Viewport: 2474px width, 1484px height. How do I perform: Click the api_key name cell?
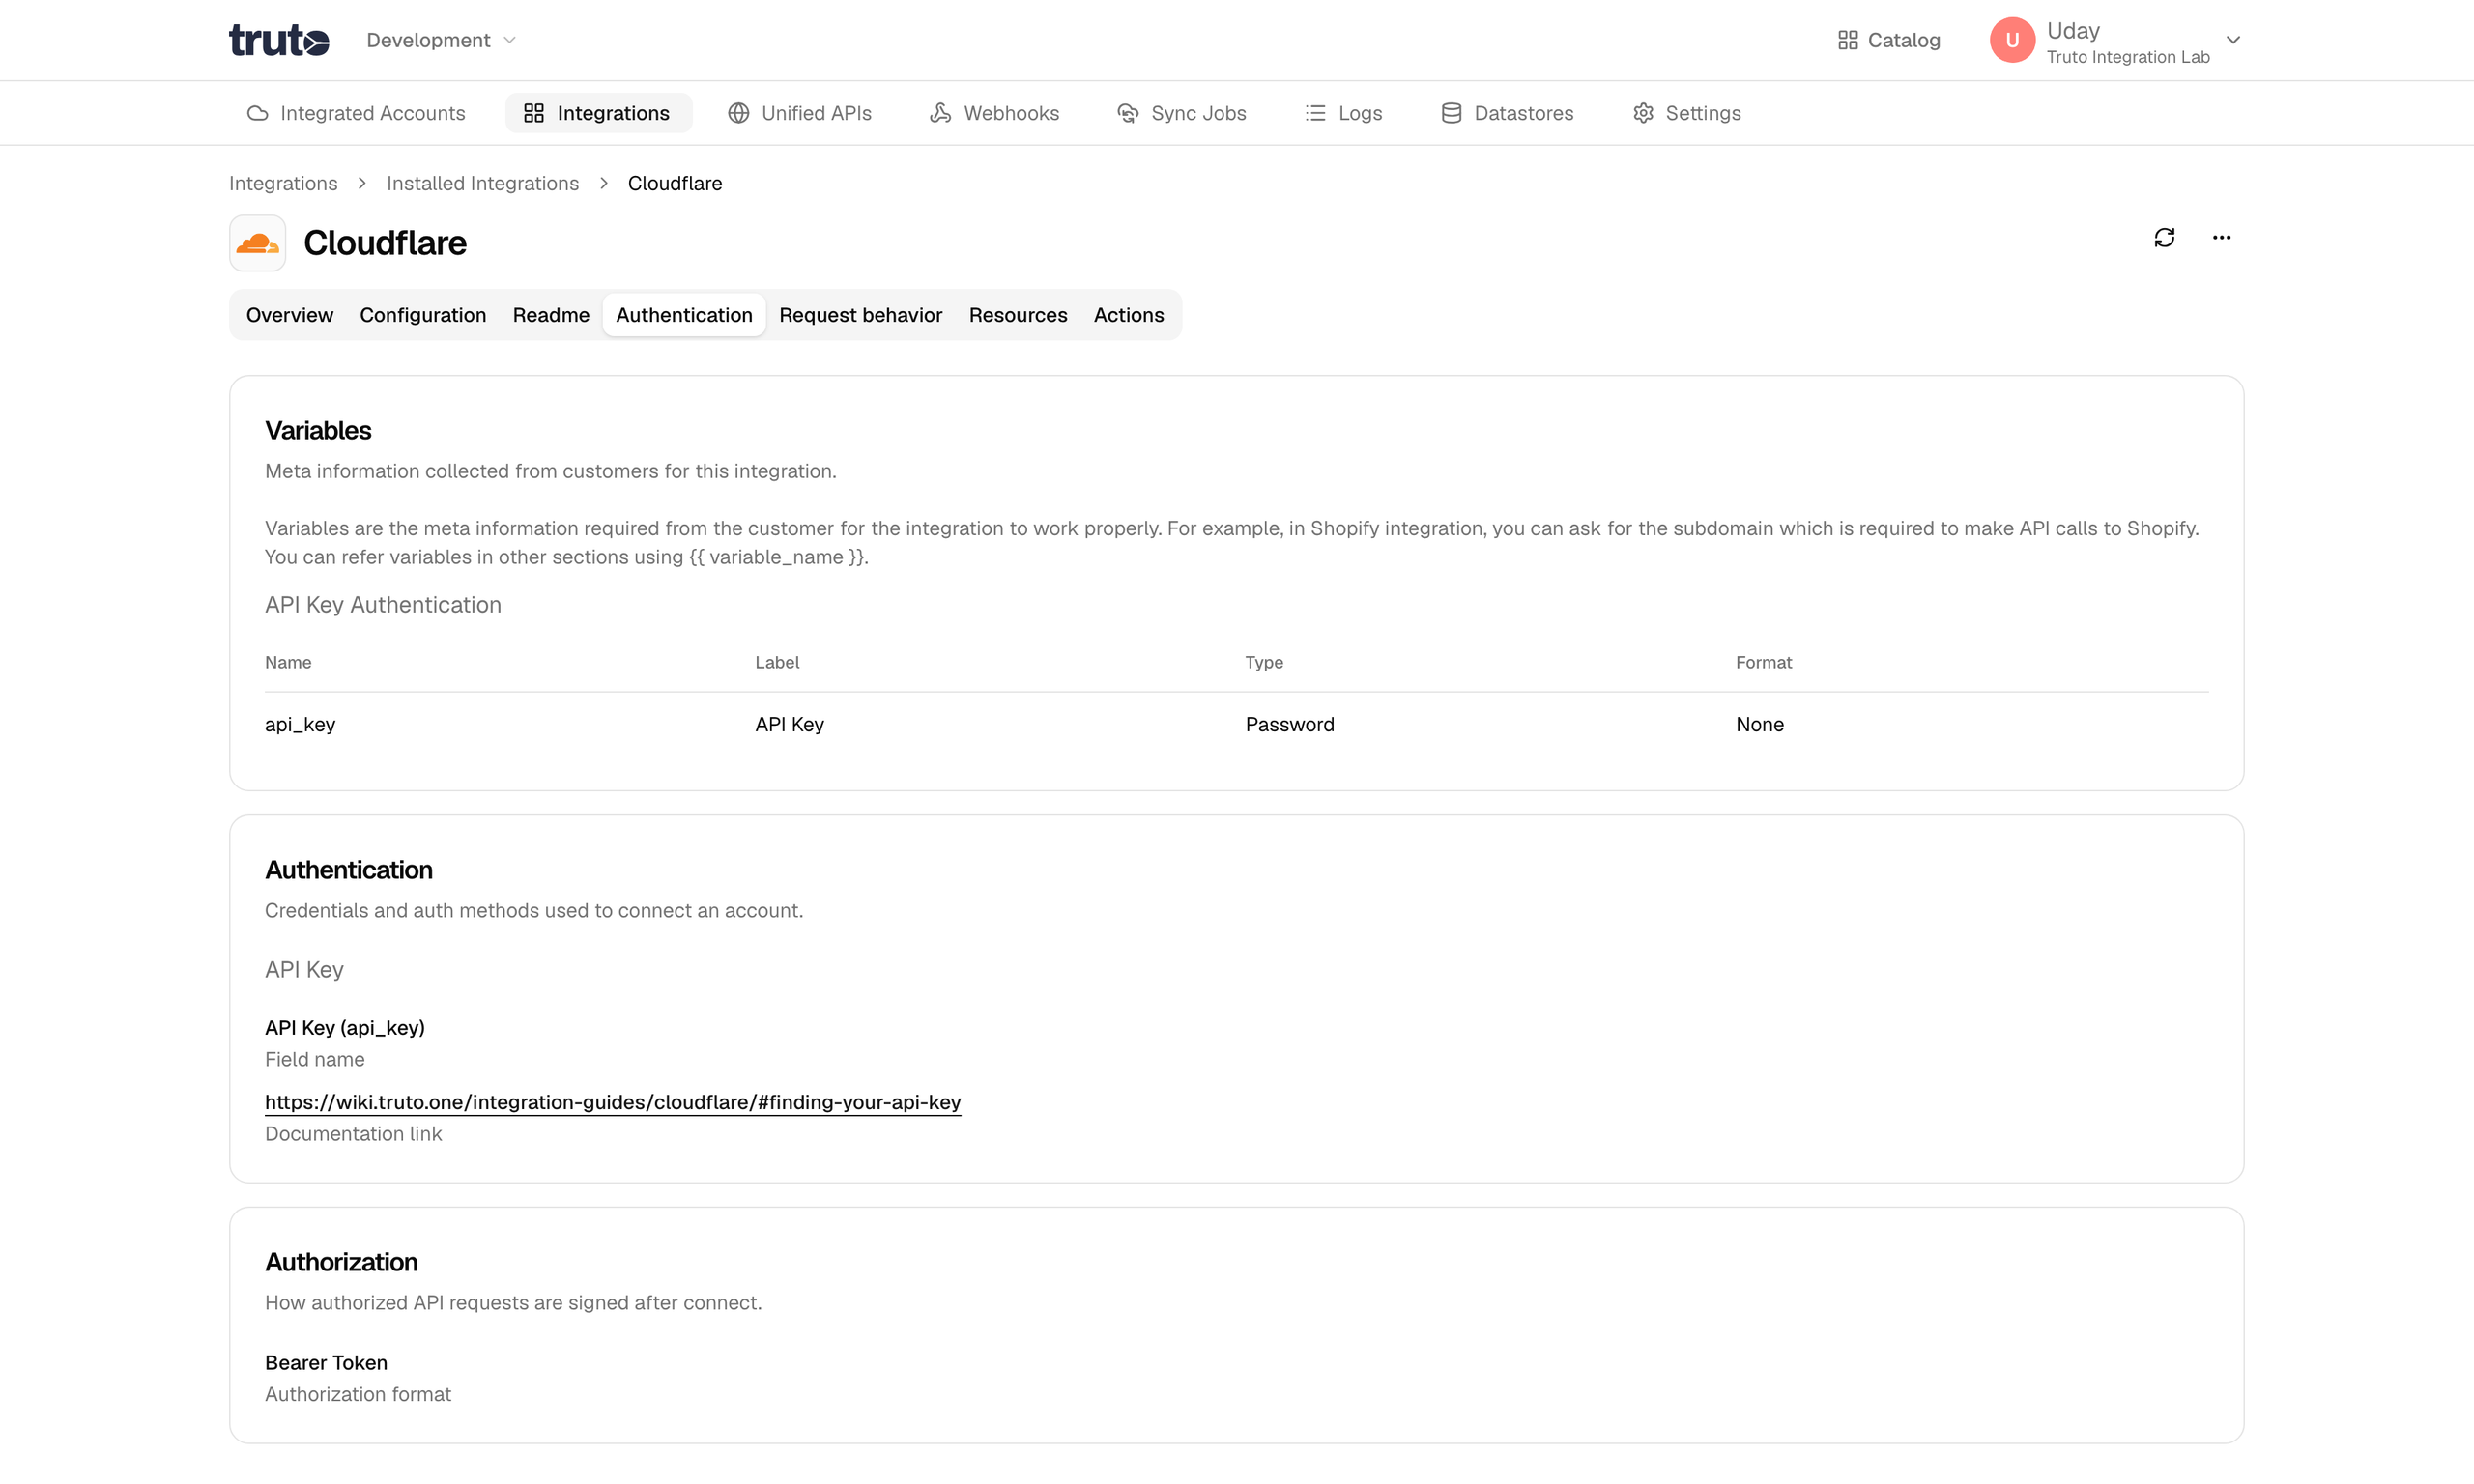300,724
